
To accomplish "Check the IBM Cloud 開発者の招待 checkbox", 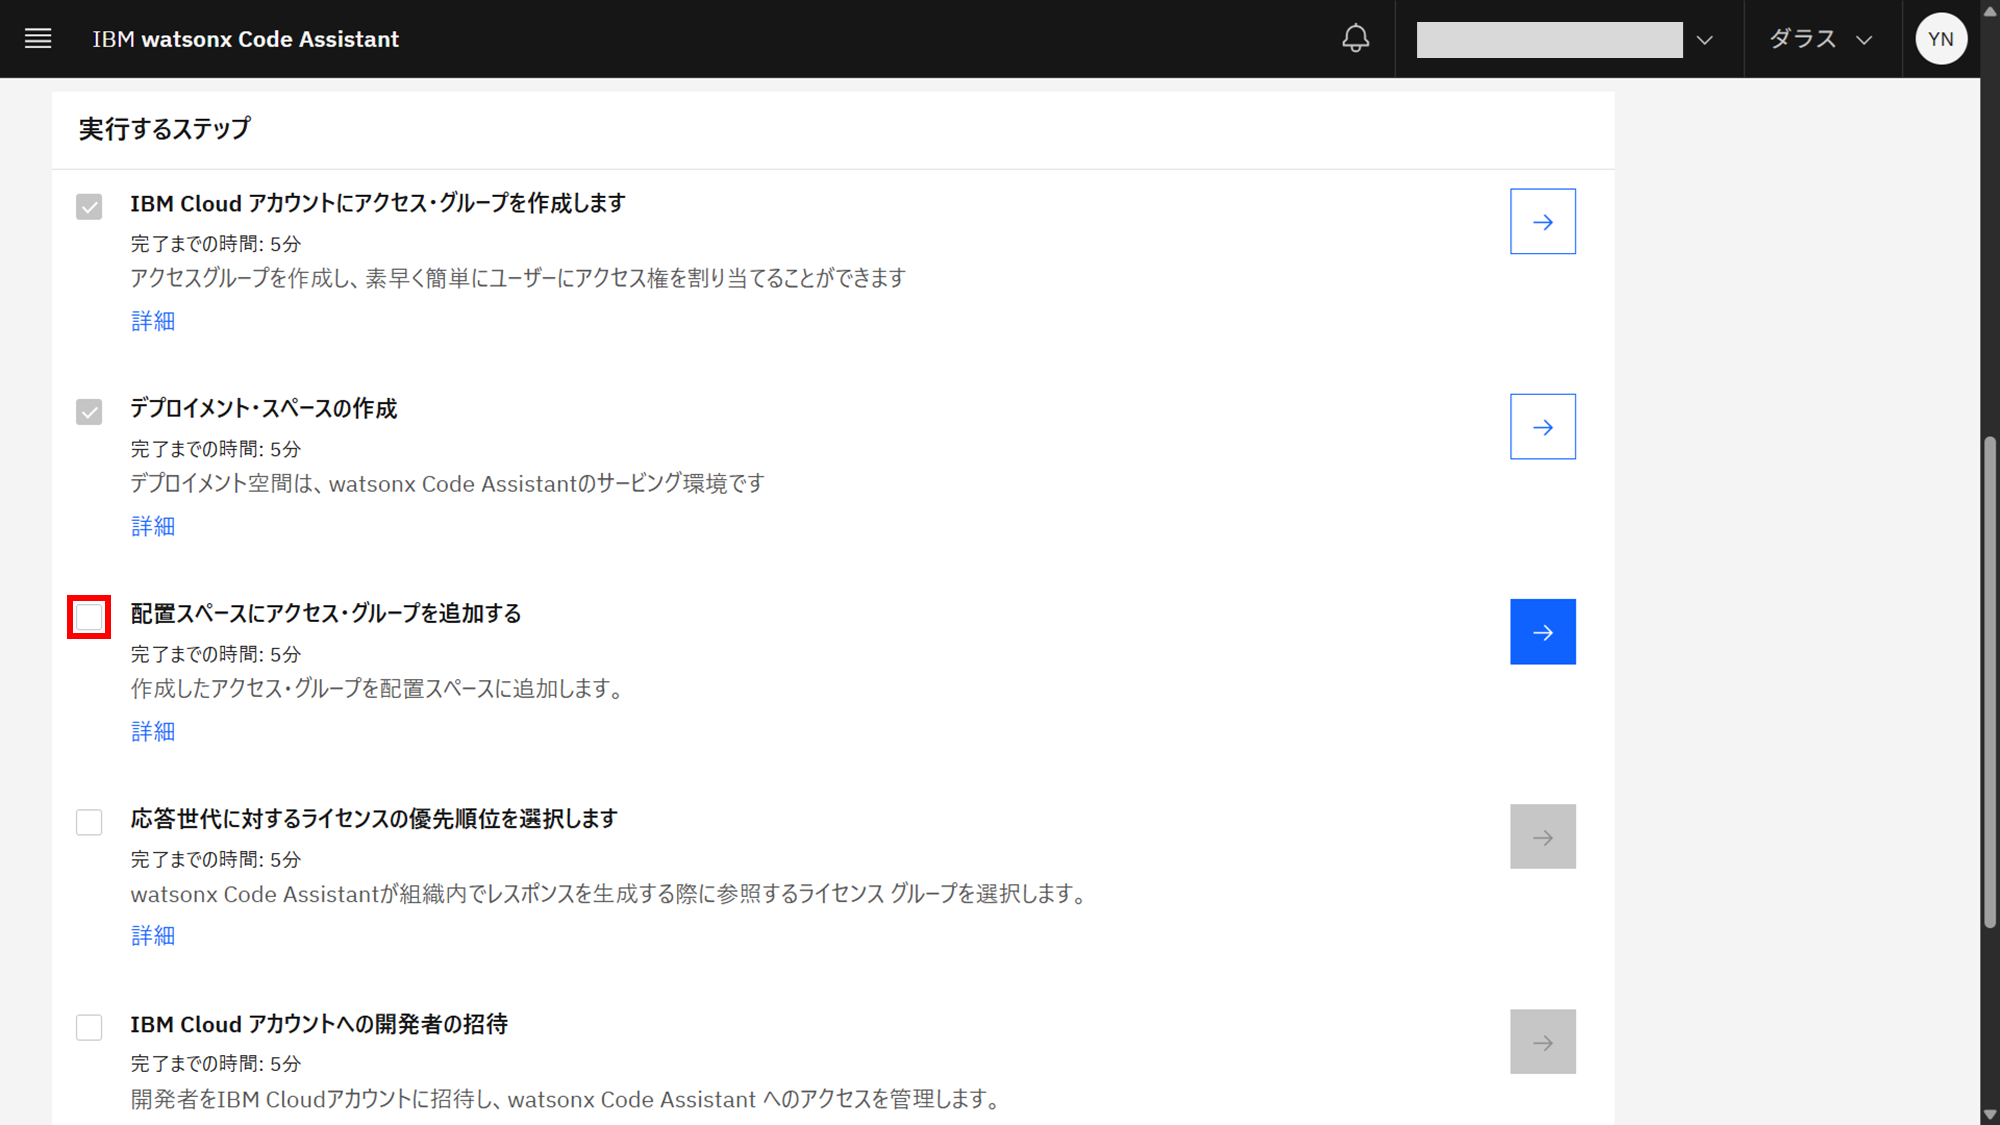I will [89, 1027].
